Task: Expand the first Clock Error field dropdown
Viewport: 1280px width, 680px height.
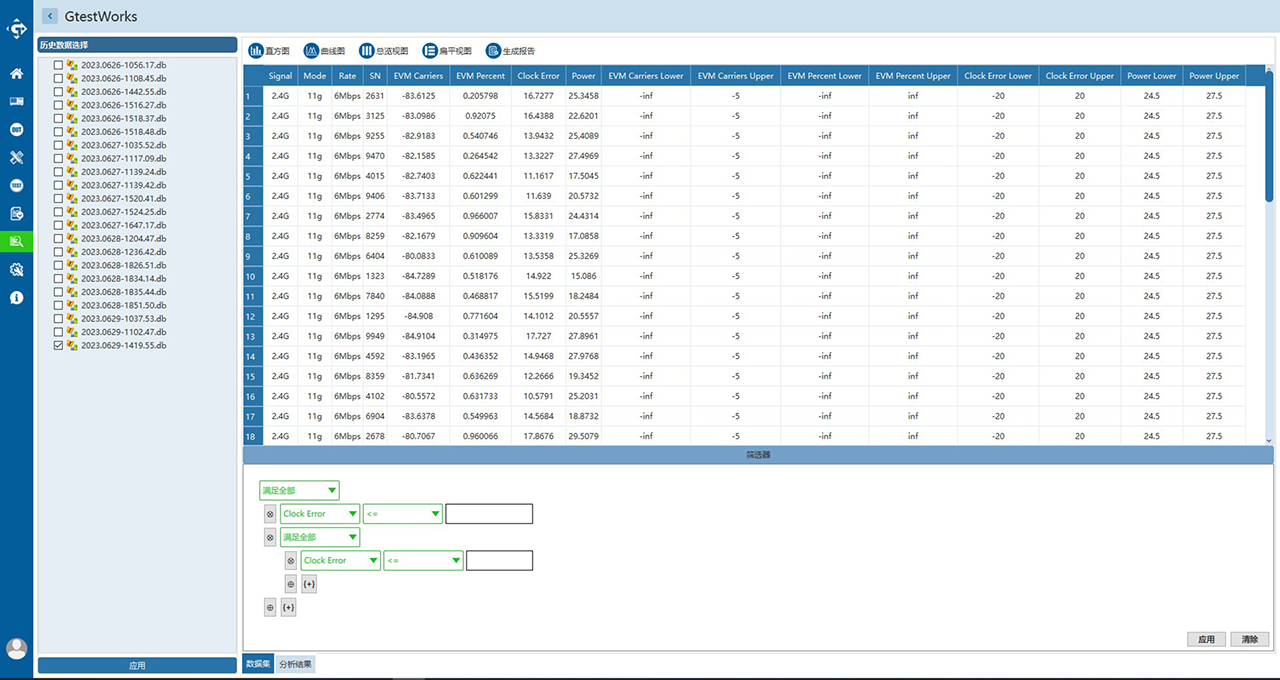Action: click(320, 514)
